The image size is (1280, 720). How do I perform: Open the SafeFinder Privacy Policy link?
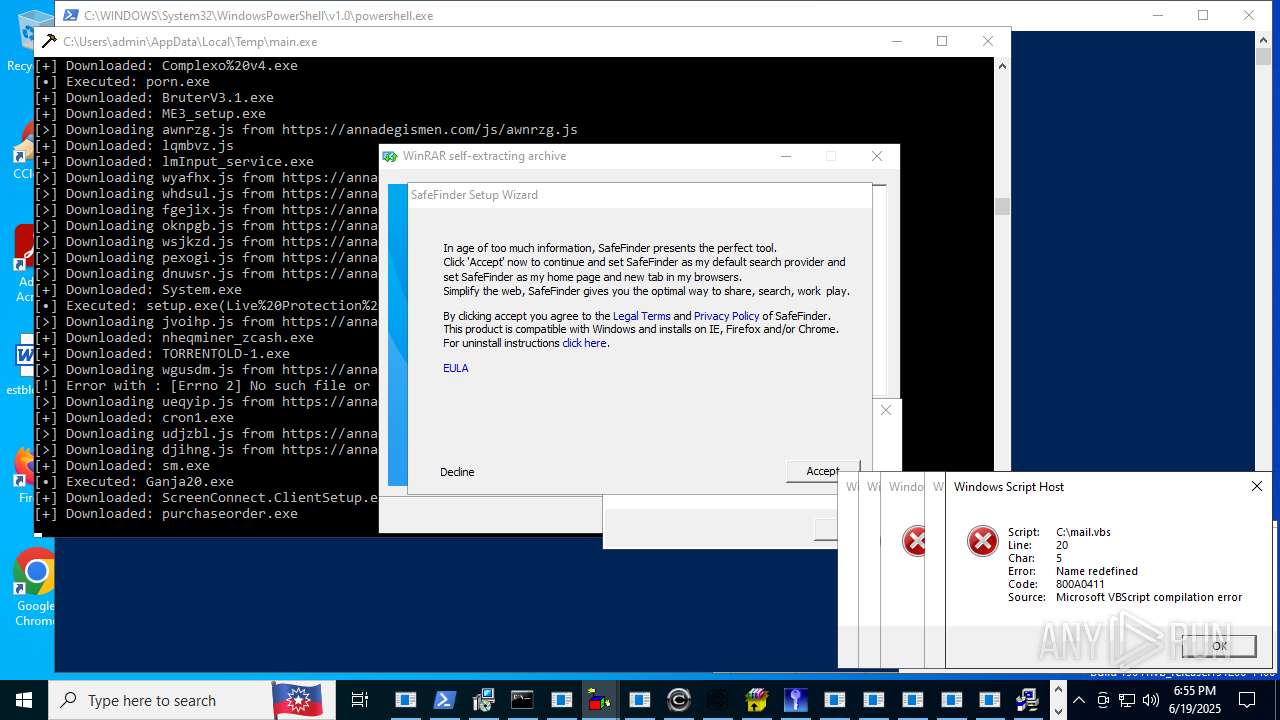point(727,316)
